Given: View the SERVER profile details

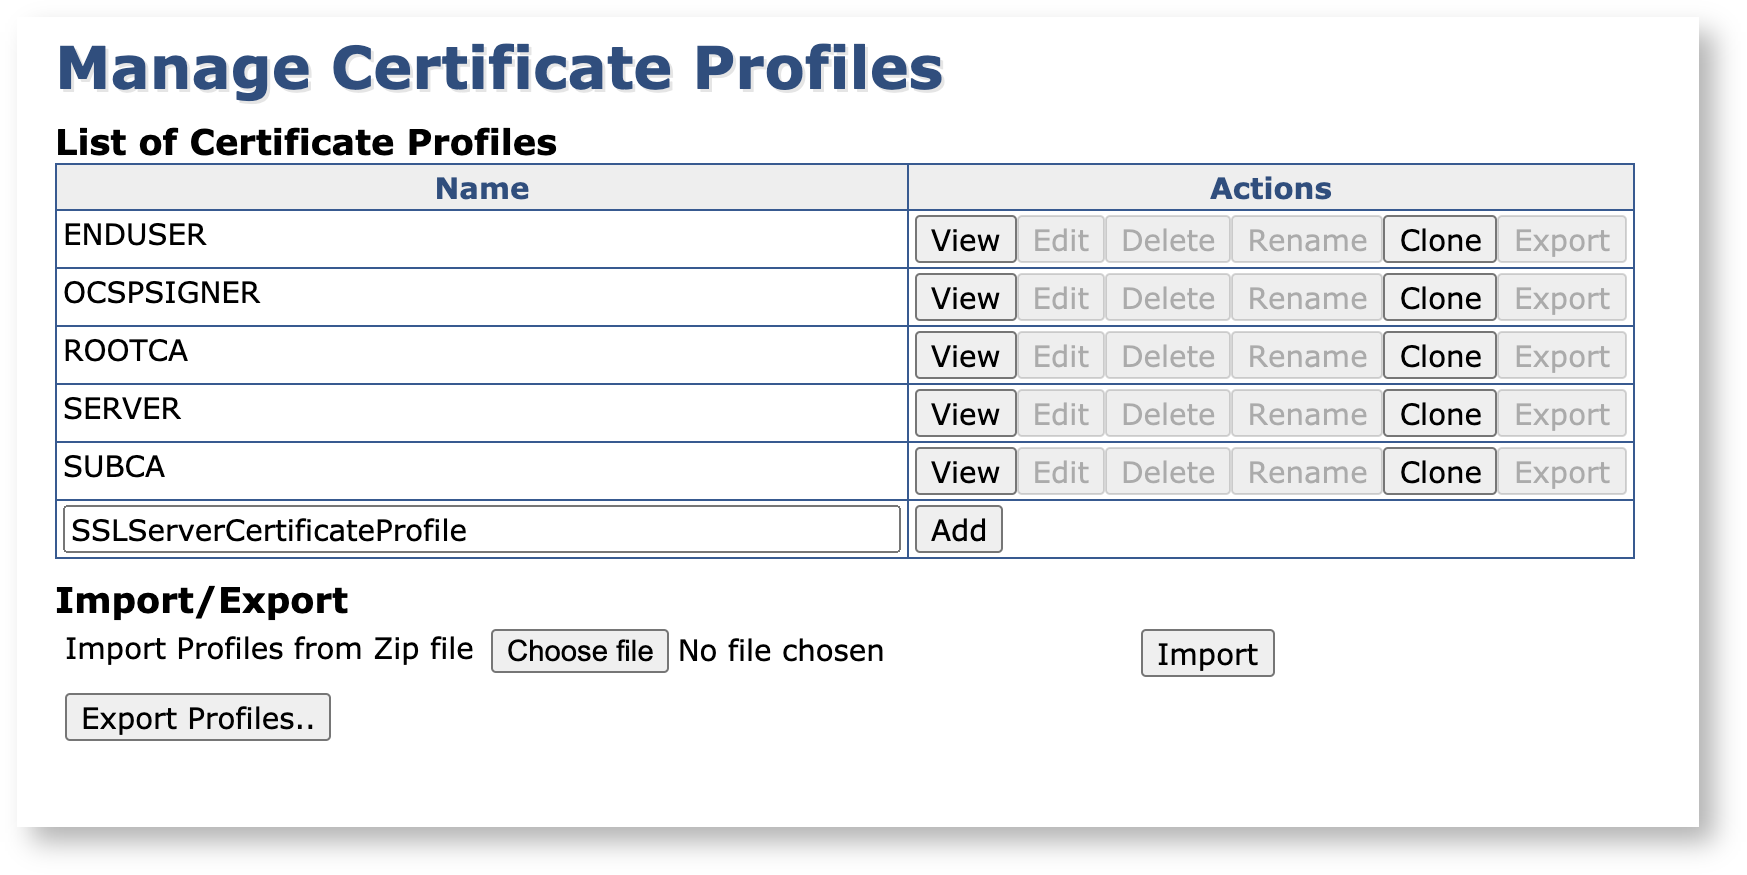Looking at the screenshot, I should (965, 414).
